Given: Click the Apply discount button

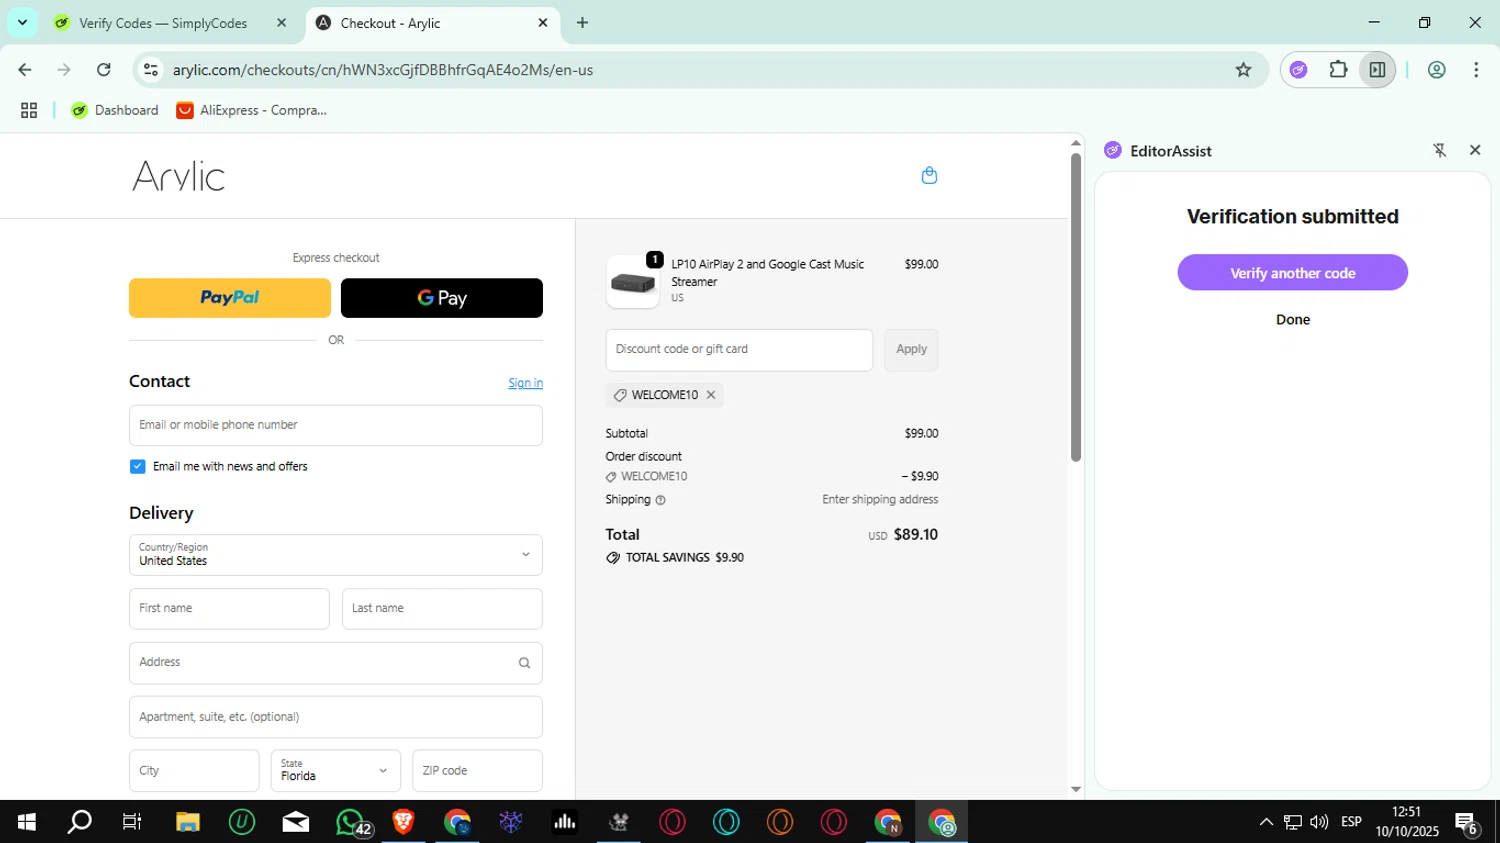Looking at the screenshot, I should pos(911,350).
